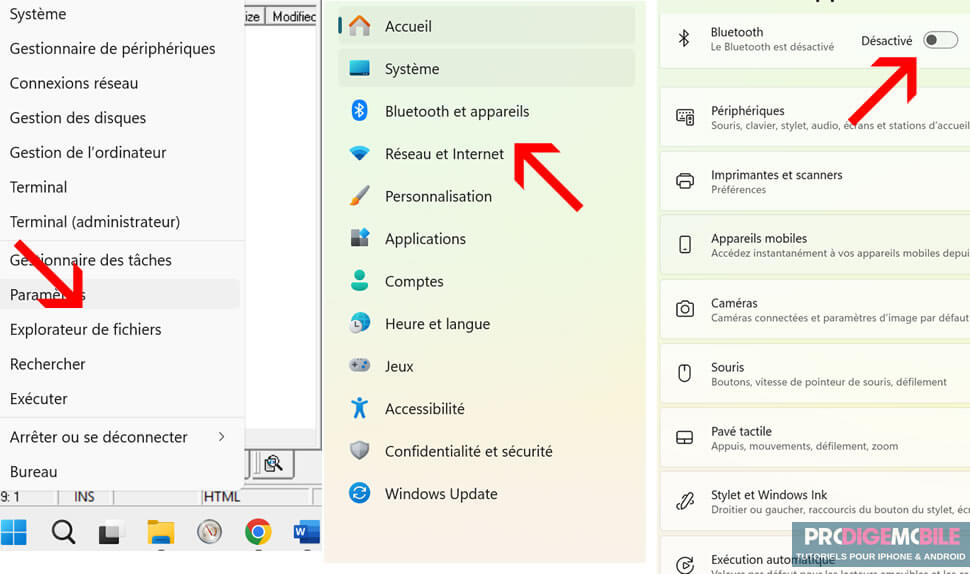Screen dimensions: 970x574
Task: Select Exécuter in the context menu
Action: [x=38, y=399]
